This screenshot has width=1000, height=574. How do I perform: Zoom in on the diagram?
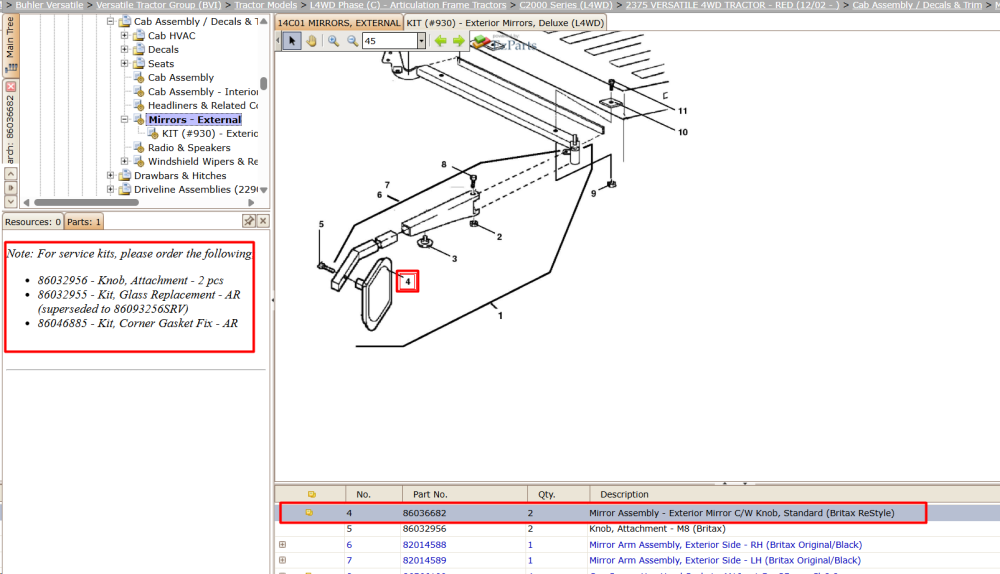333,41
